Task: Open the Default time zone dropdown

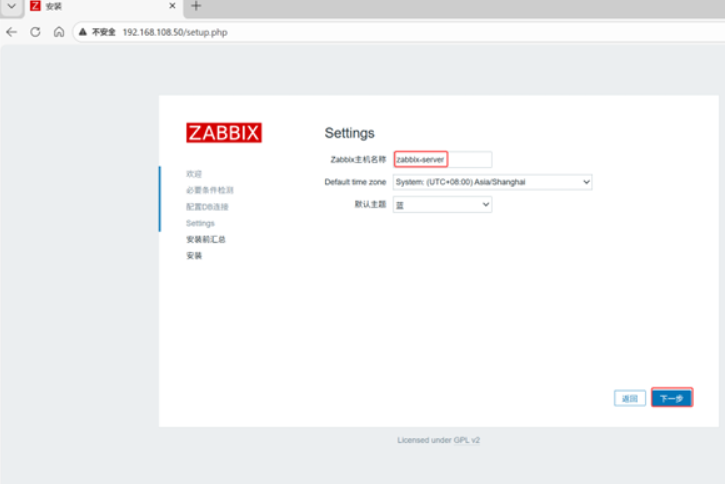Action: coord(492,182)
